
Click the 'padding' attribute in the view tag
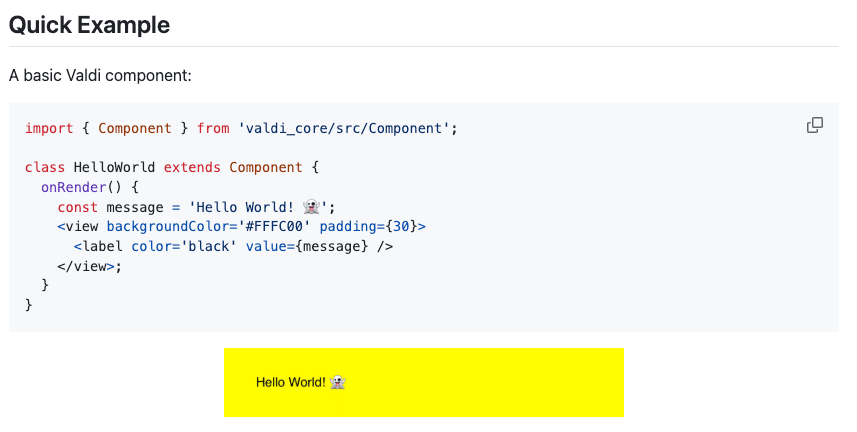pyautogui.click(x=351, y=226)
